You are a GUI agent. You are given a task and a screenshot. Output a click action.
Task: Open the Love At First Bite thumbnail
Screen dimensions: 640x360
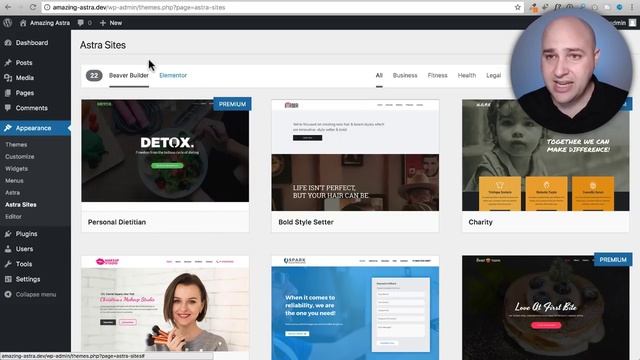pyautogui.click(x=545, y=308)
